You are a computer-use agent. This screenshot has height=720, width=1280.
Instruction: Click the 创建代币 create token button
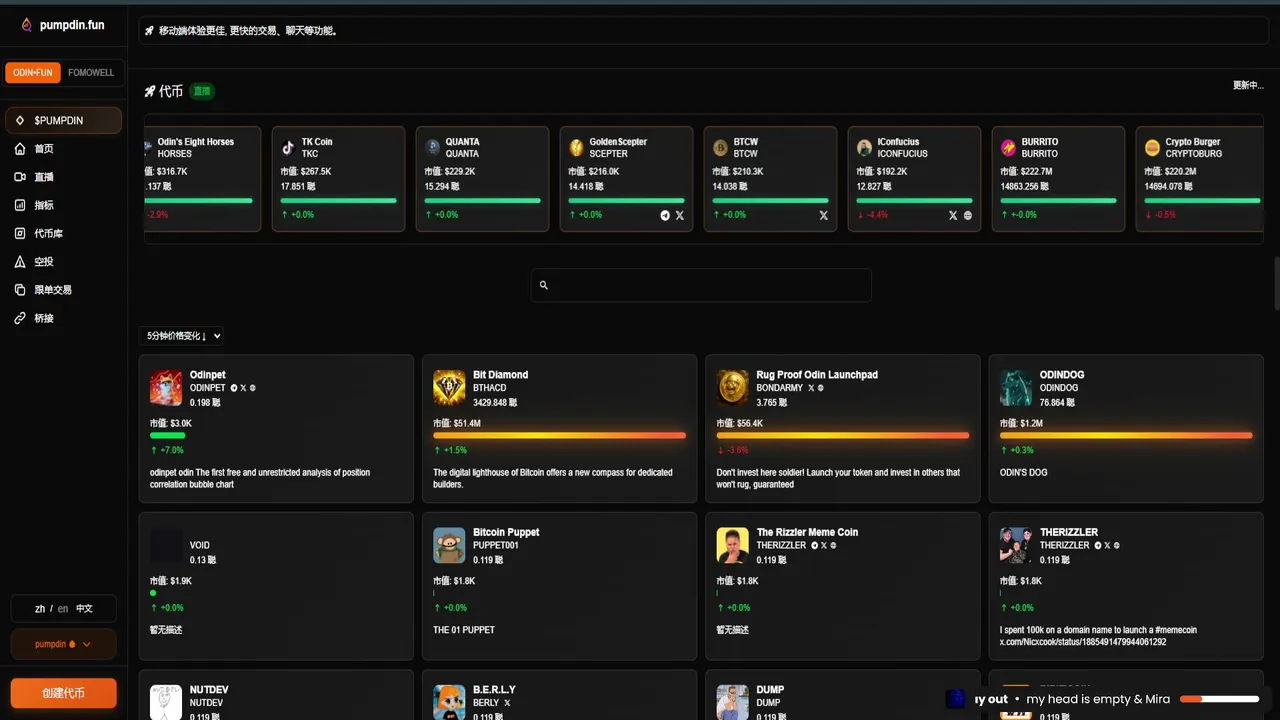click(63, 693)
